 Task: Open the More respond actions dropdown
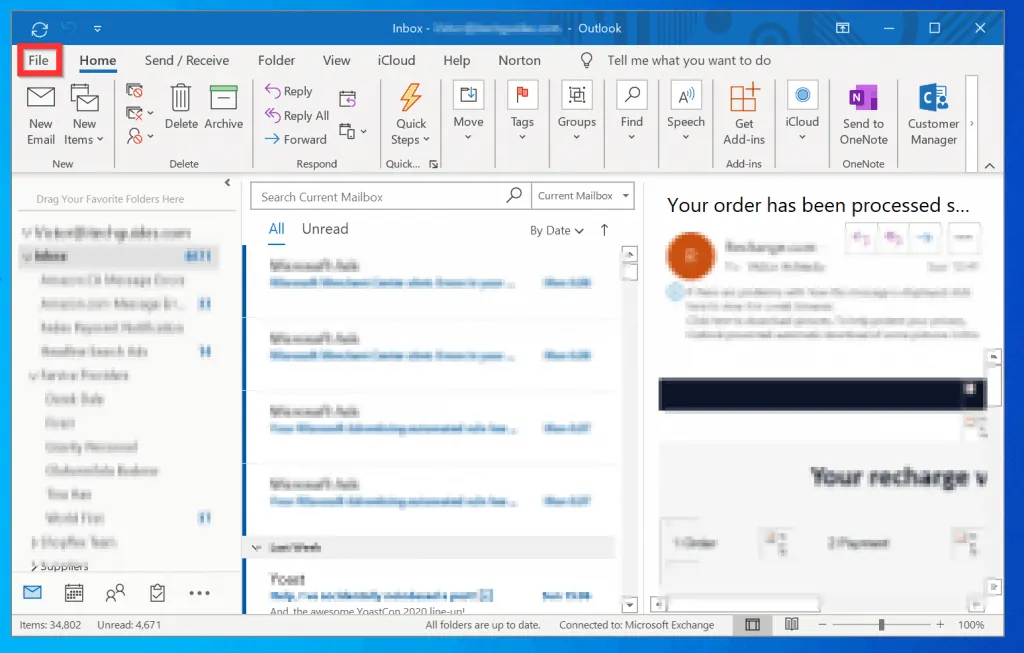tap(353, 131)
